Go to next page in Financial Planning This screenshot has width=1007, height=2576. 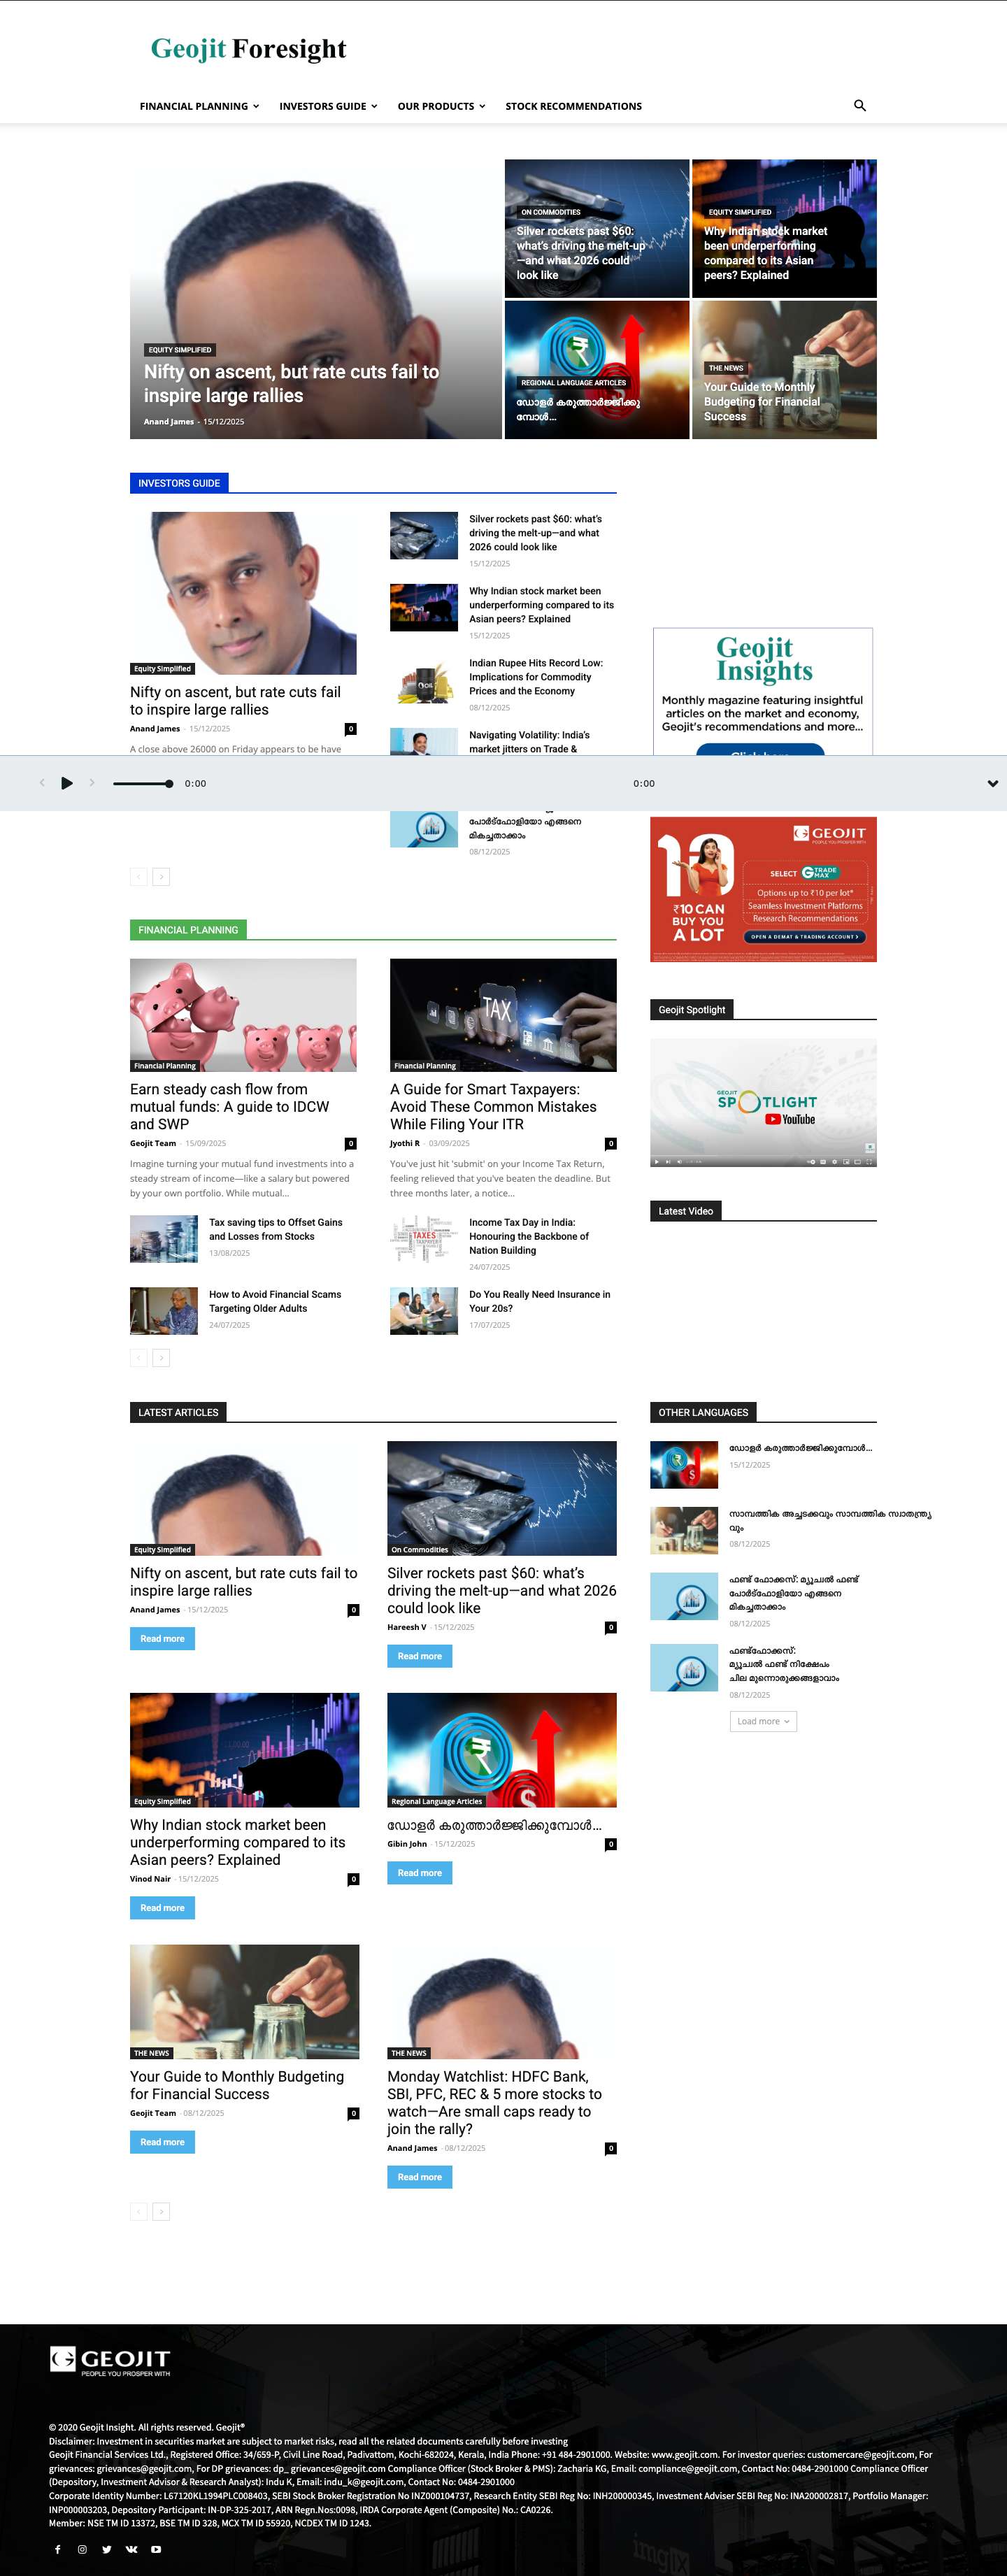pos(161,1358)
